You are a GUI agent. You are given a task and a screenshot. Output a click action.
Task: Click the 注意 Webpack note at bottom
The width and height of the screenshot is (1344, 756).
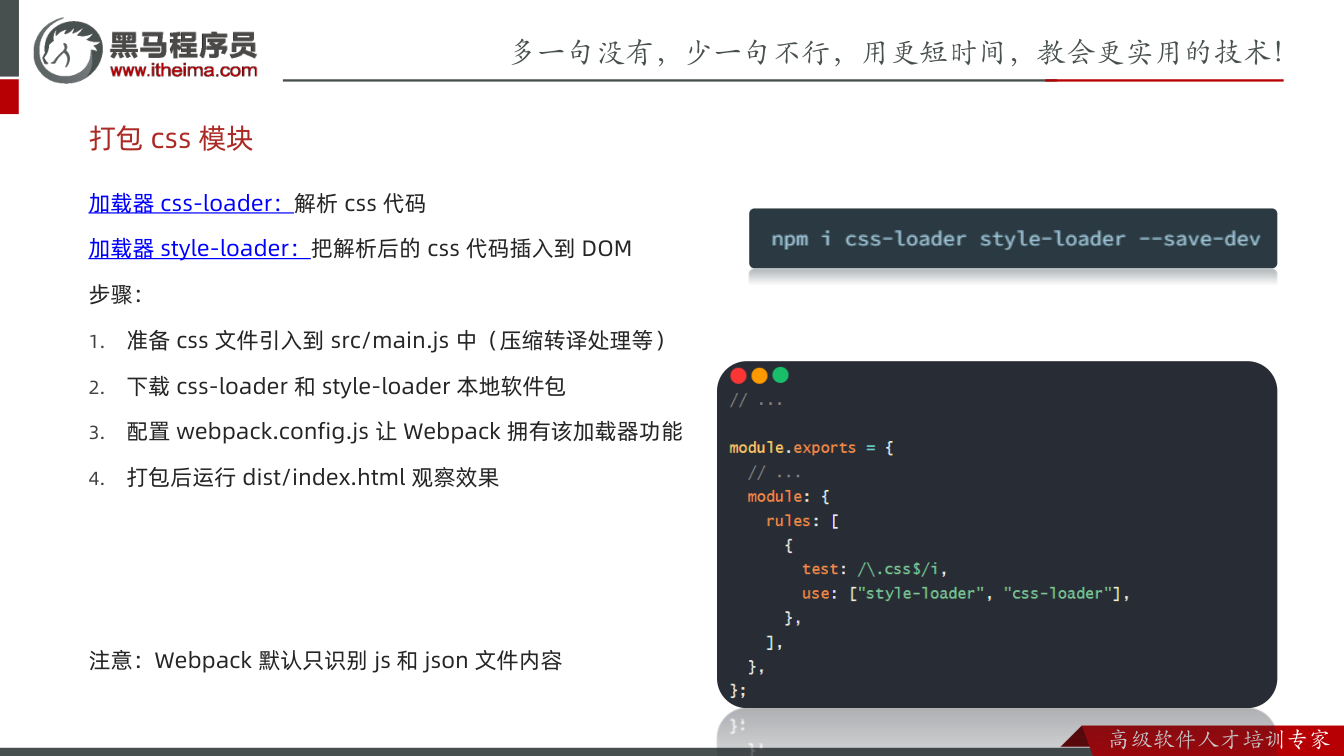pyautogui.click(x=326, y=661)
